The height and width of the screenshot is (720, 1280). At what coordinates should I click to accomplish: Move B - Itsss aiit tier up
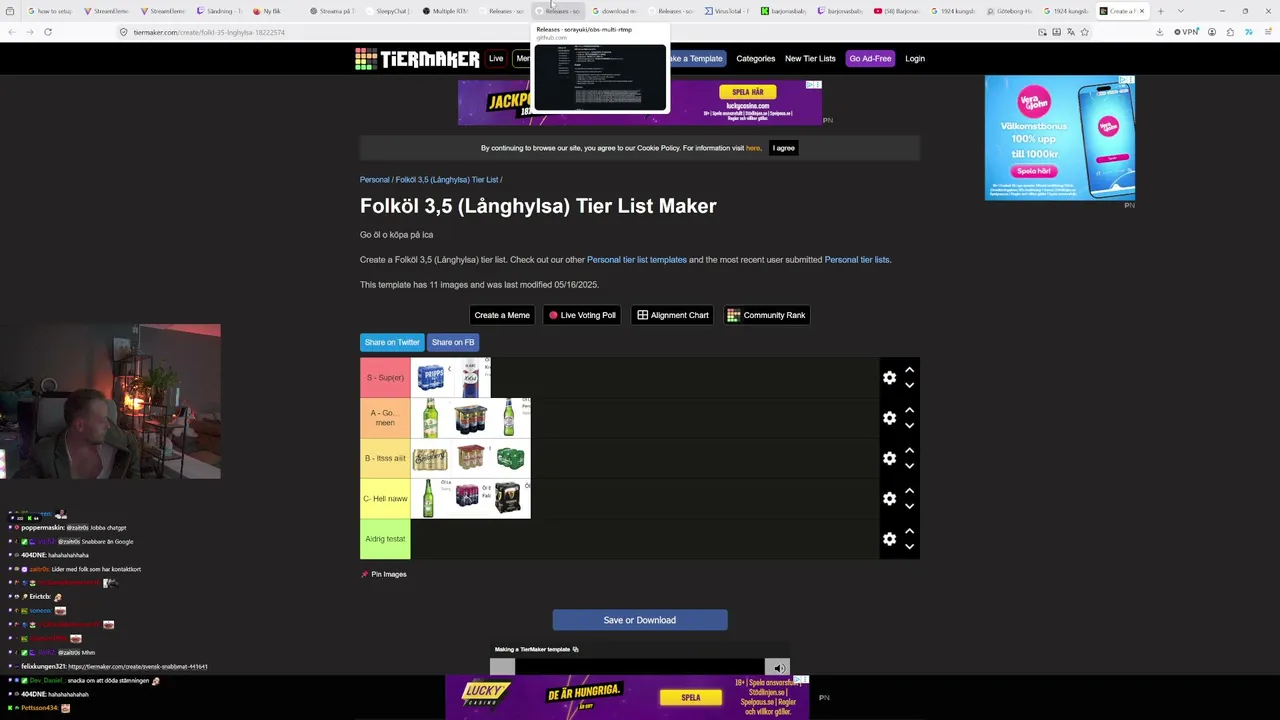[x=909, y=450]
